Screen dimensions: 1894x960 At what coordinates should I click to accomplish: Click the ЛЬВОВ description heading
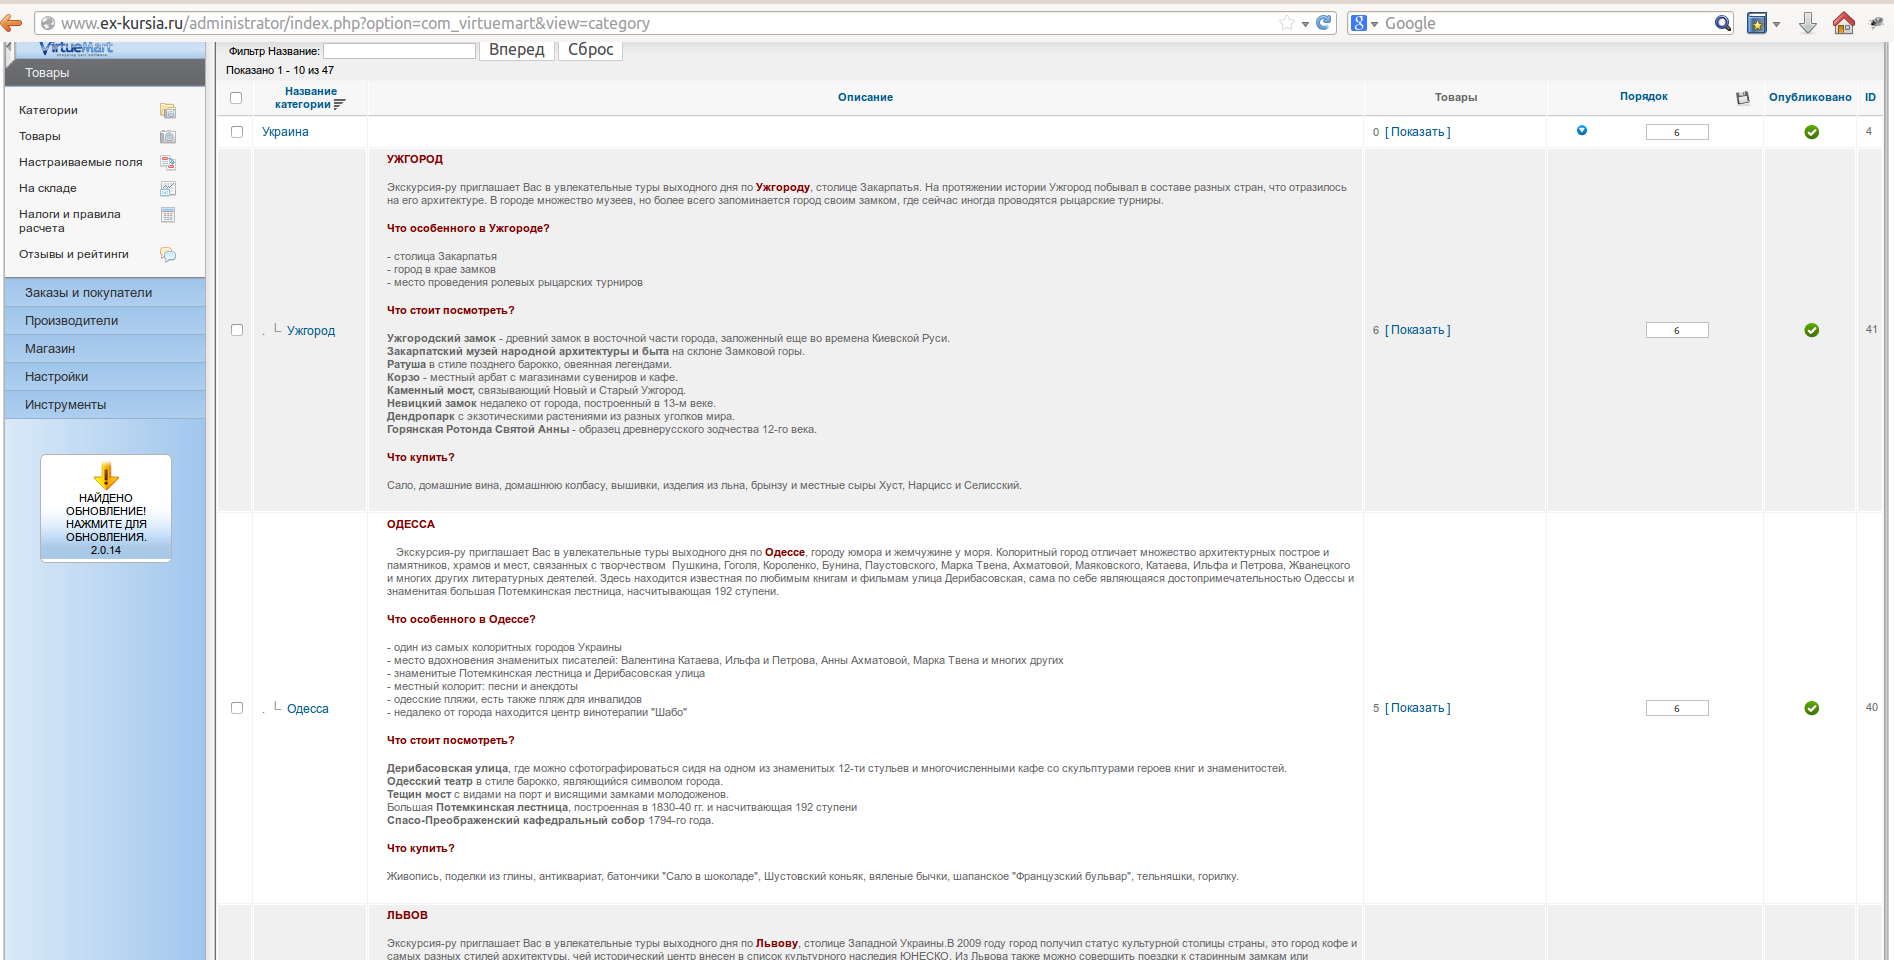coord(407,915)
